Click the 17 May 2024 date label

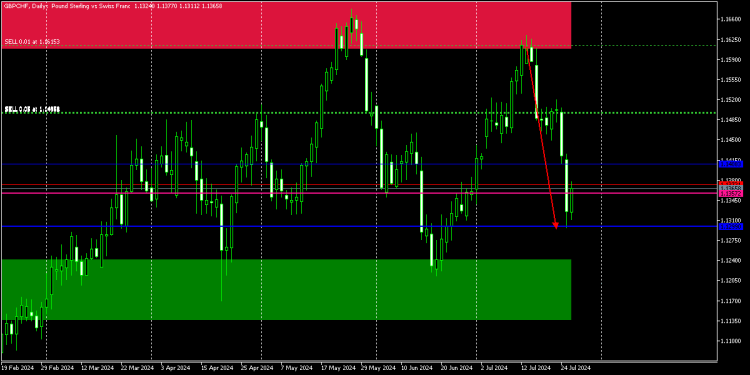337,367
